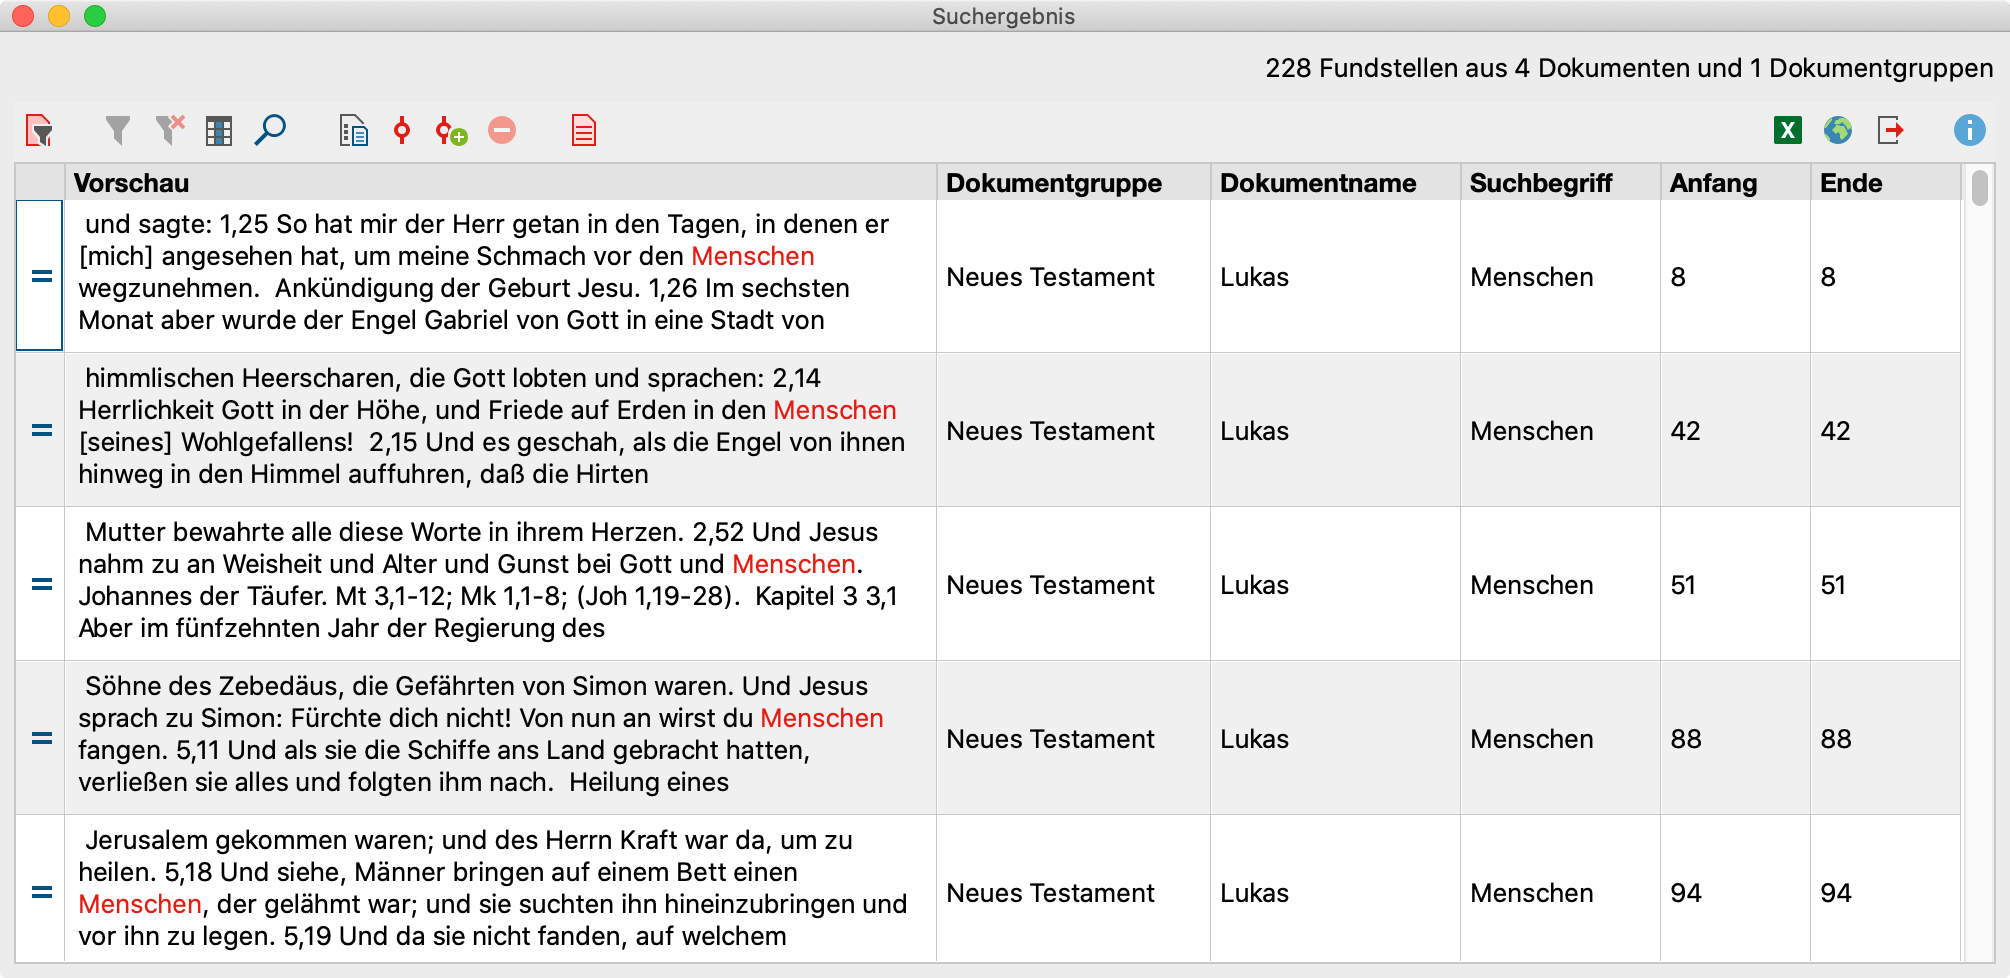The image size is (2010, 978).
Task: Select the row marker for Anfang 51
Action: coord(40,584)
